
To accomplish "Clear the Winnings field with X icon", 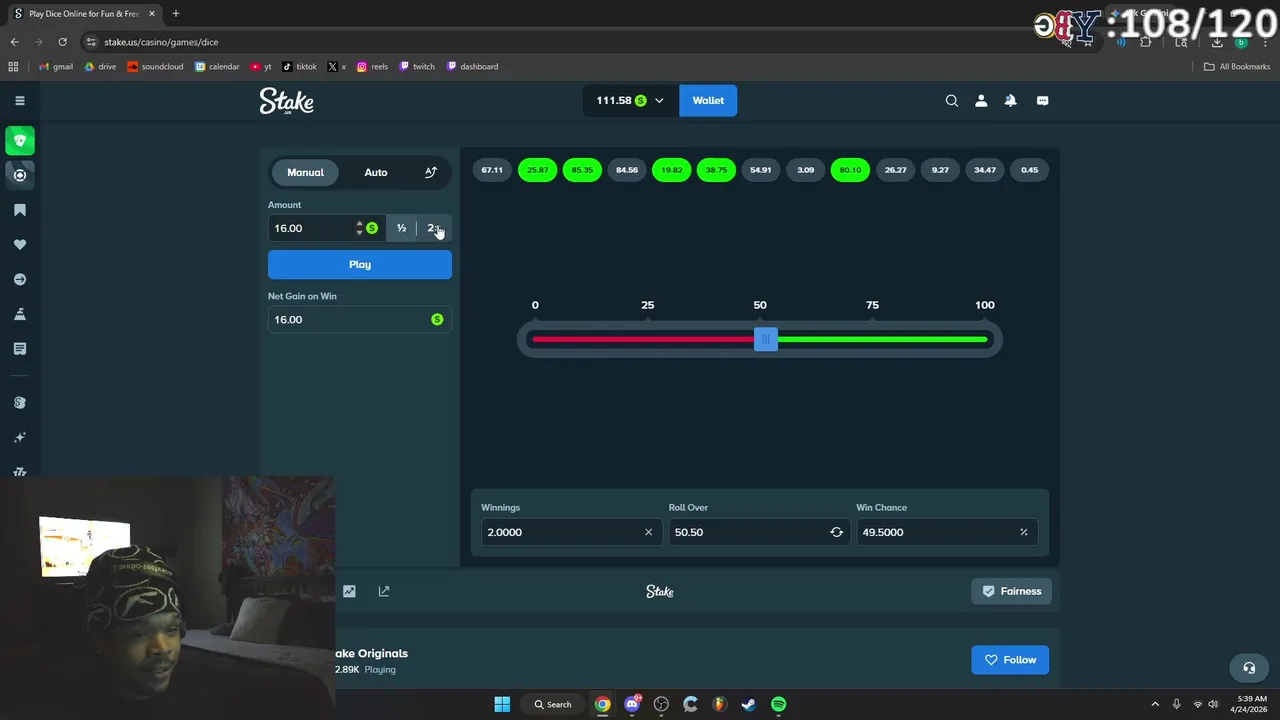I will click(648, 532).
